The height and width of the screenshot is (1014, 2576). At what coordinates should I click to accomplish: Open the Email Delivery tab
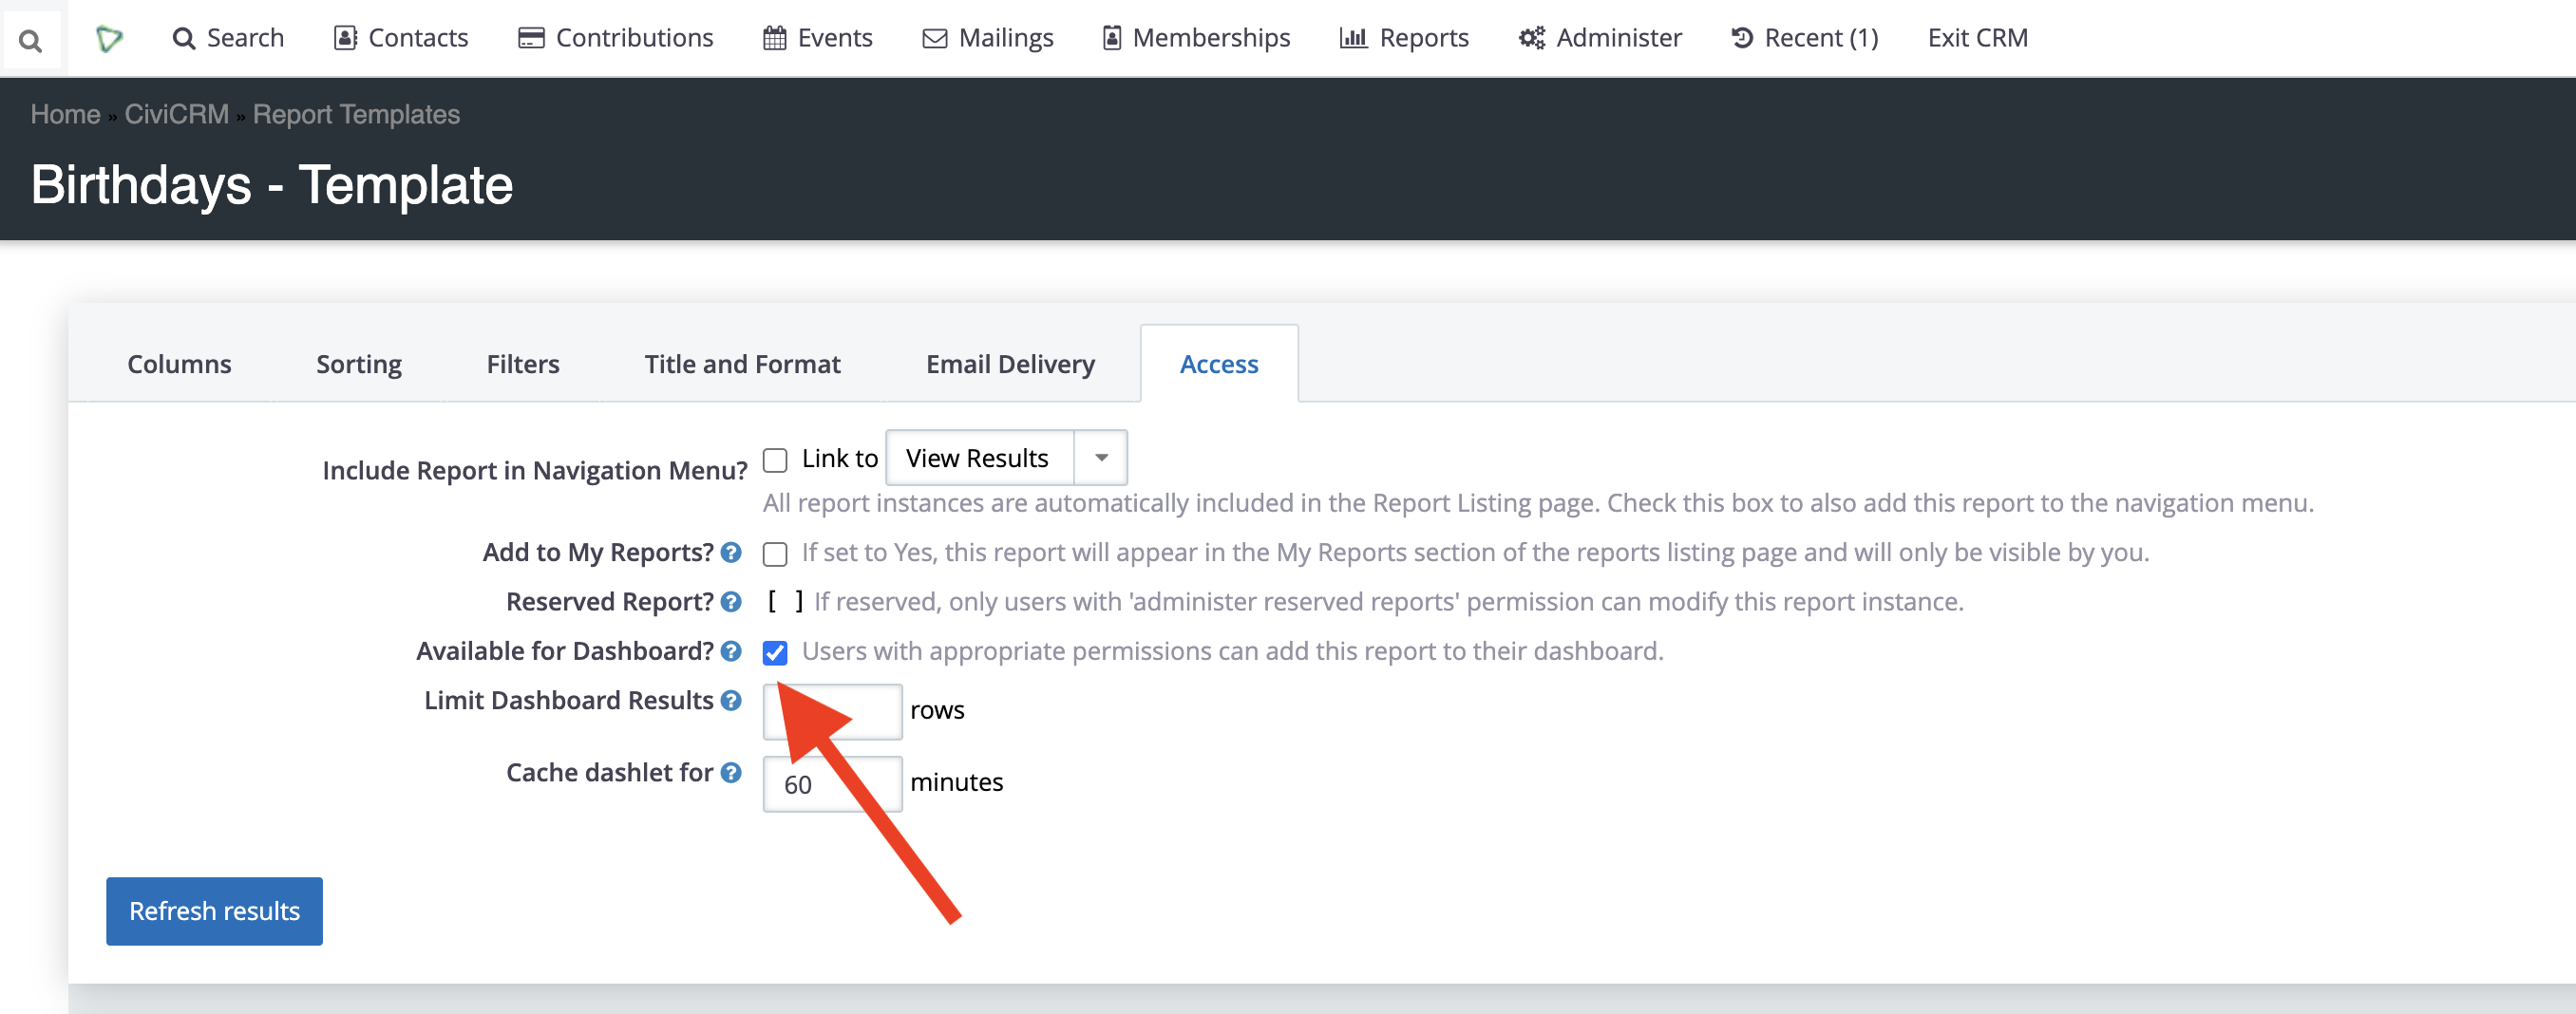point(1010,364)
